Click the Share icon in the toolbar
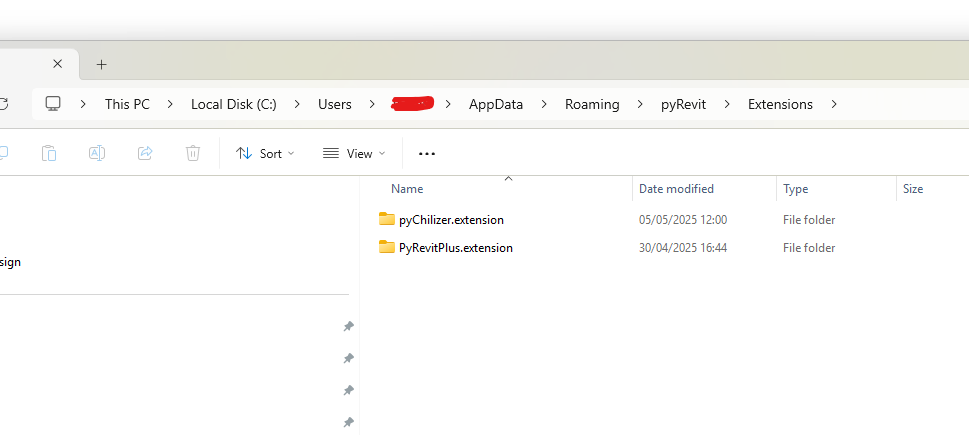 click(x=145, y=153)
